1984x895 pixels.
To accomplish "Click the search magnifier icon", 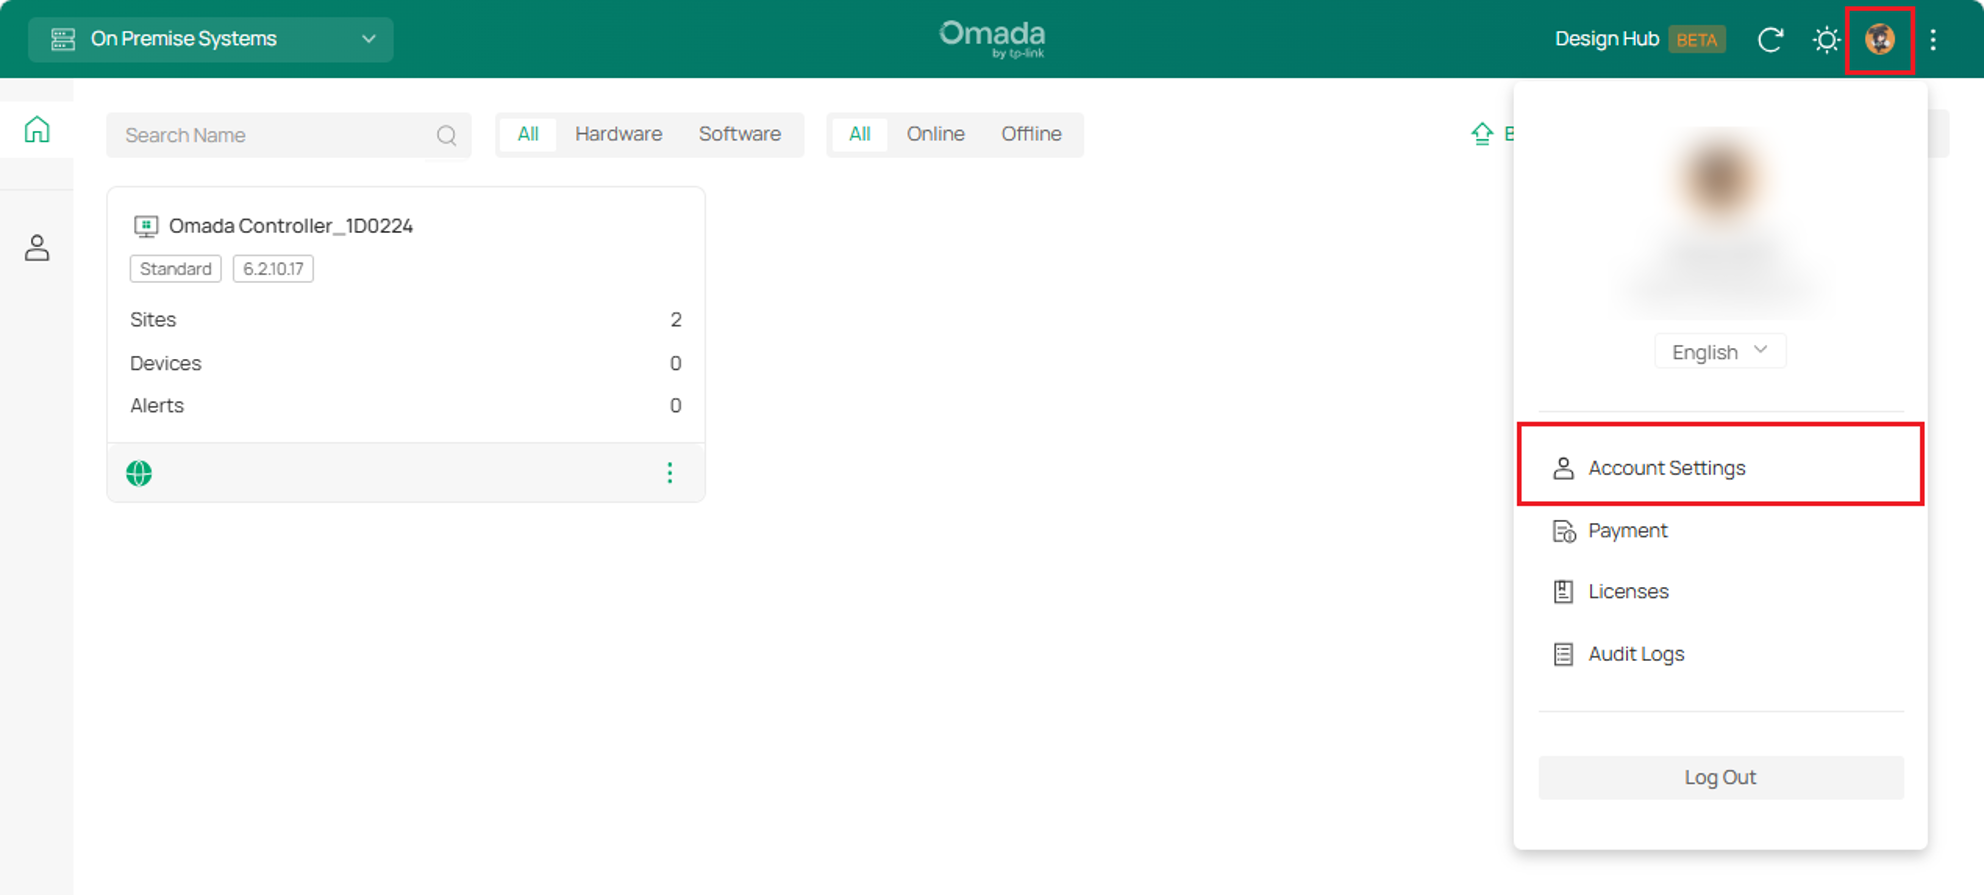I will [x=446, y=135].
